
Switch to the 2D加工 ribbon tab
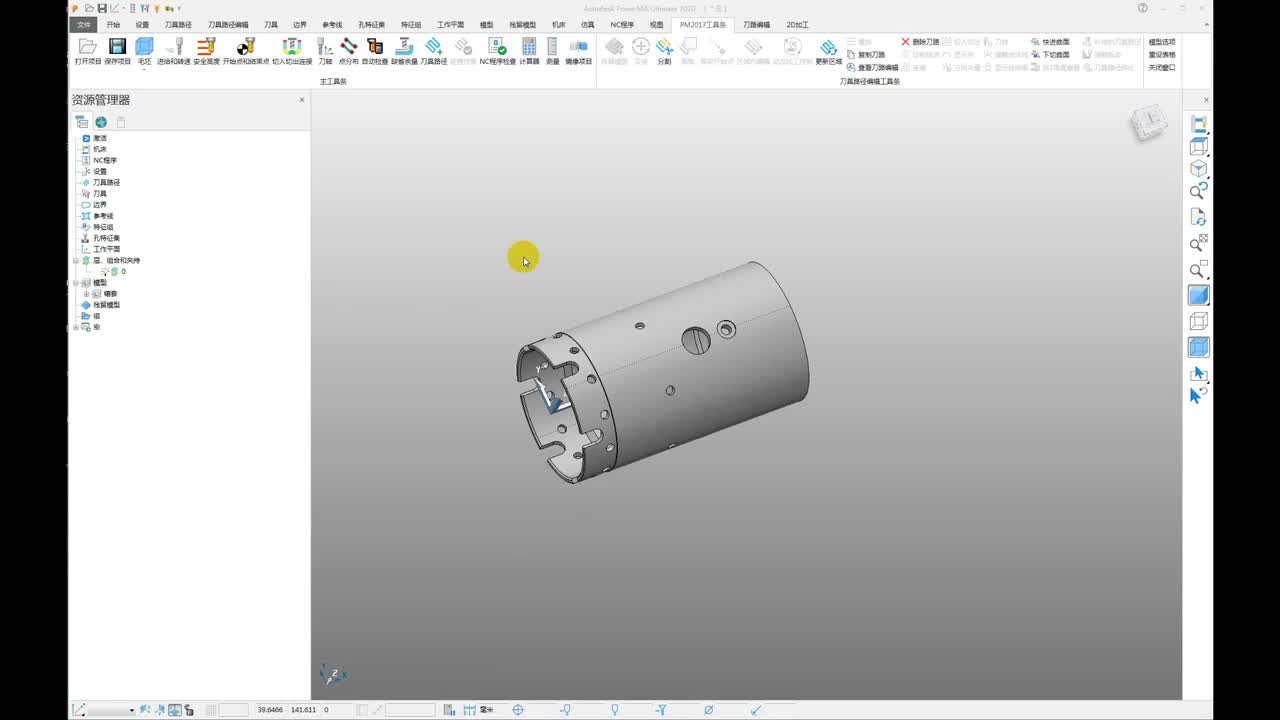(797, 24)
